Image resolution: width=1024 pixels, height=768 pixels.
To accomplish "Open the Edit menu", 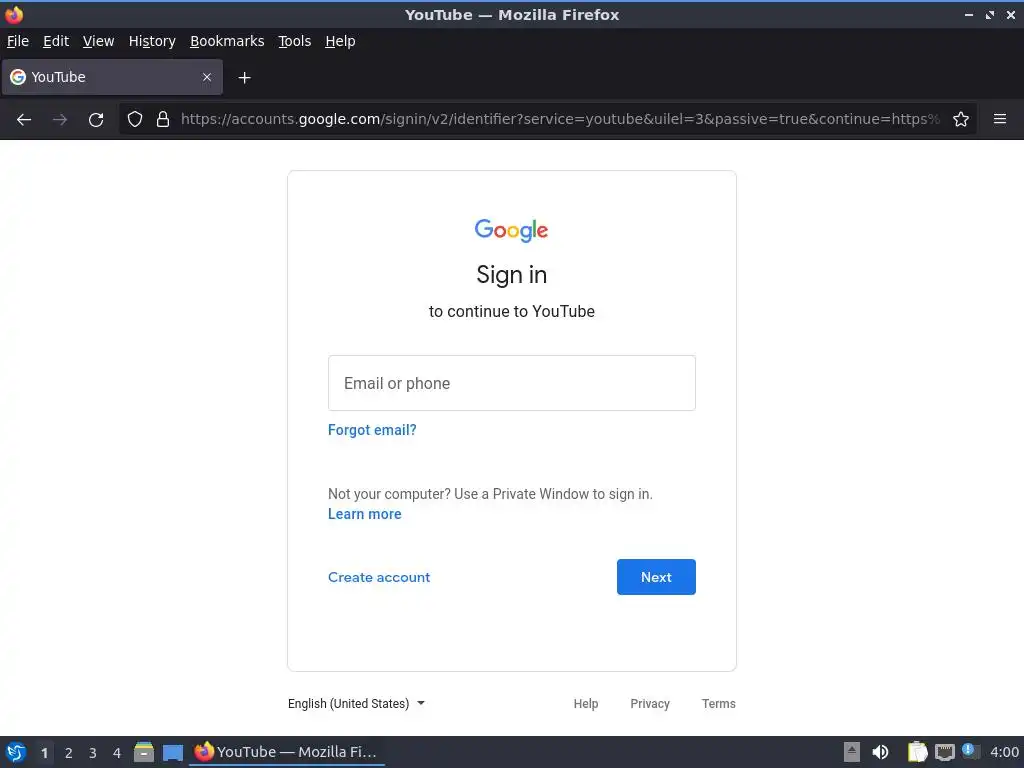I will click(56, 41).
